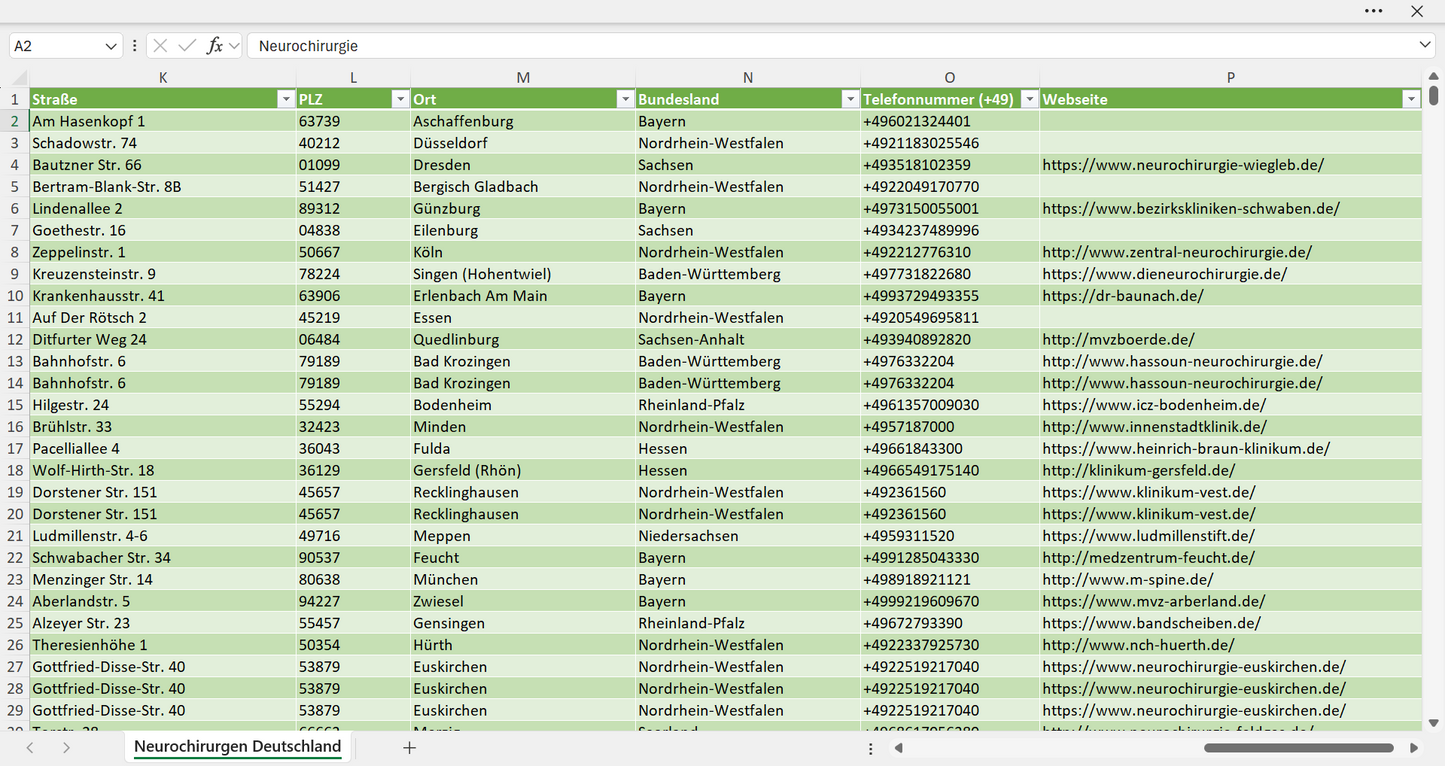Select the street cell Auf Der Rötsch 2
The width and height of the screenshot is (1445, 766).
pos(163,318)
